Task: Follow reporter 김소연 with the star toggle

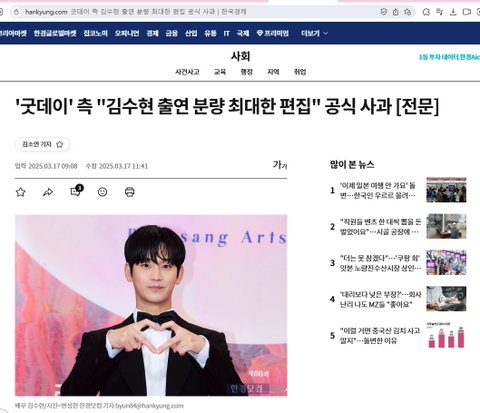Action: 60,144
